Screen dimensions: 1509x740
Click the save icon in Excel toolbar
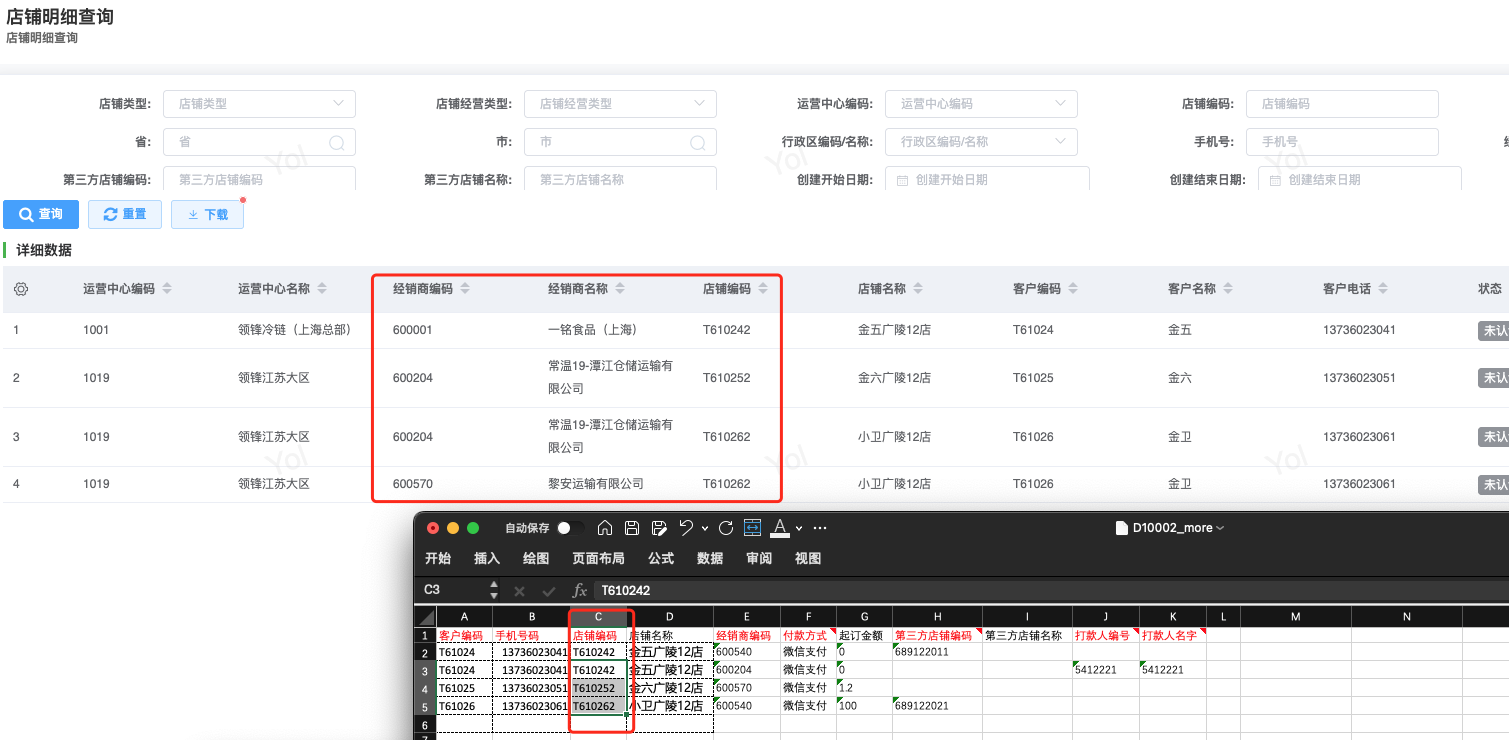632,528
